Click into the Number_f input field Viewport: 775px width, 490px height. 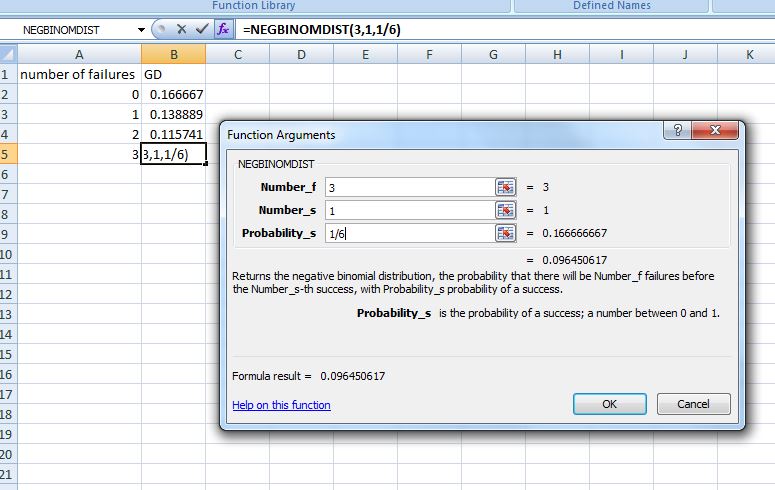(x=408, y=187)
